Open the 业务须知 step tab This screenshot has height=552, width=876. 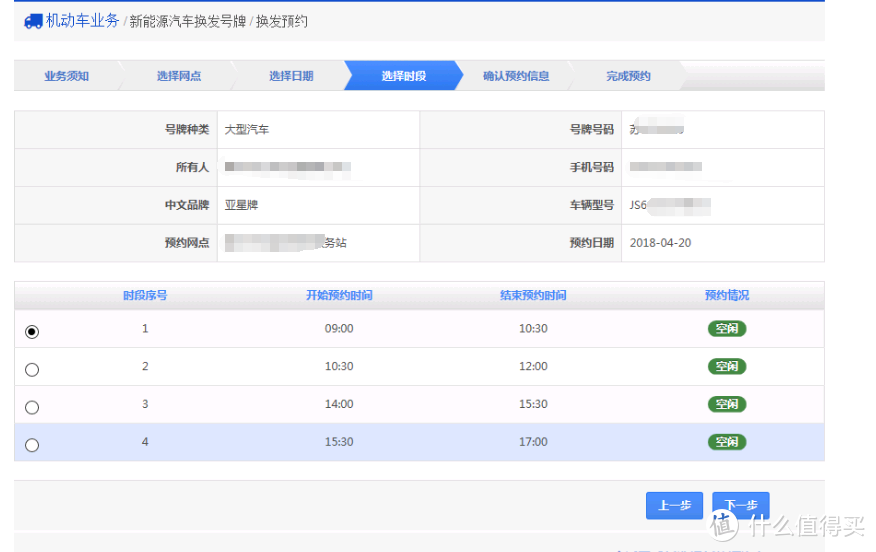click(x=66, y=76)
